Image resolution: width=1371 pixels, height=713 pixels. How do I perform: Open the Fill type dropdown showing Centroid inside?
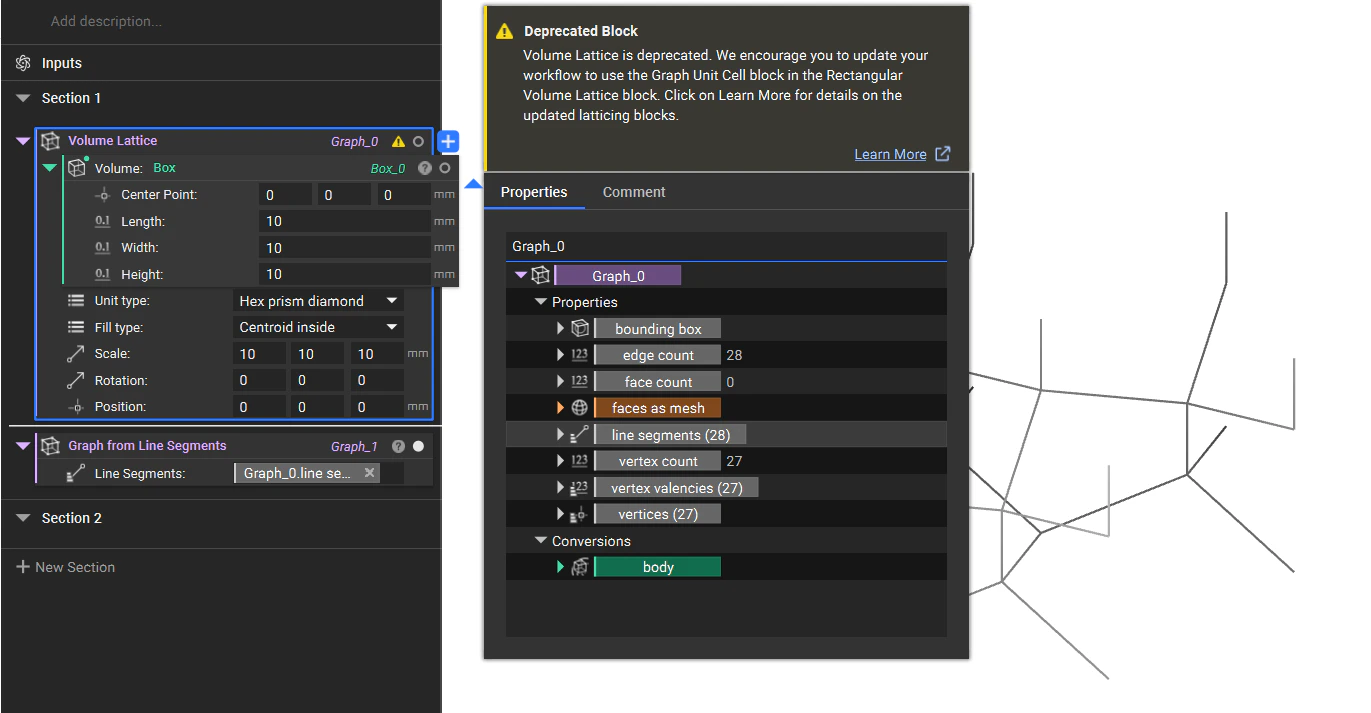[x=318, y=326]
